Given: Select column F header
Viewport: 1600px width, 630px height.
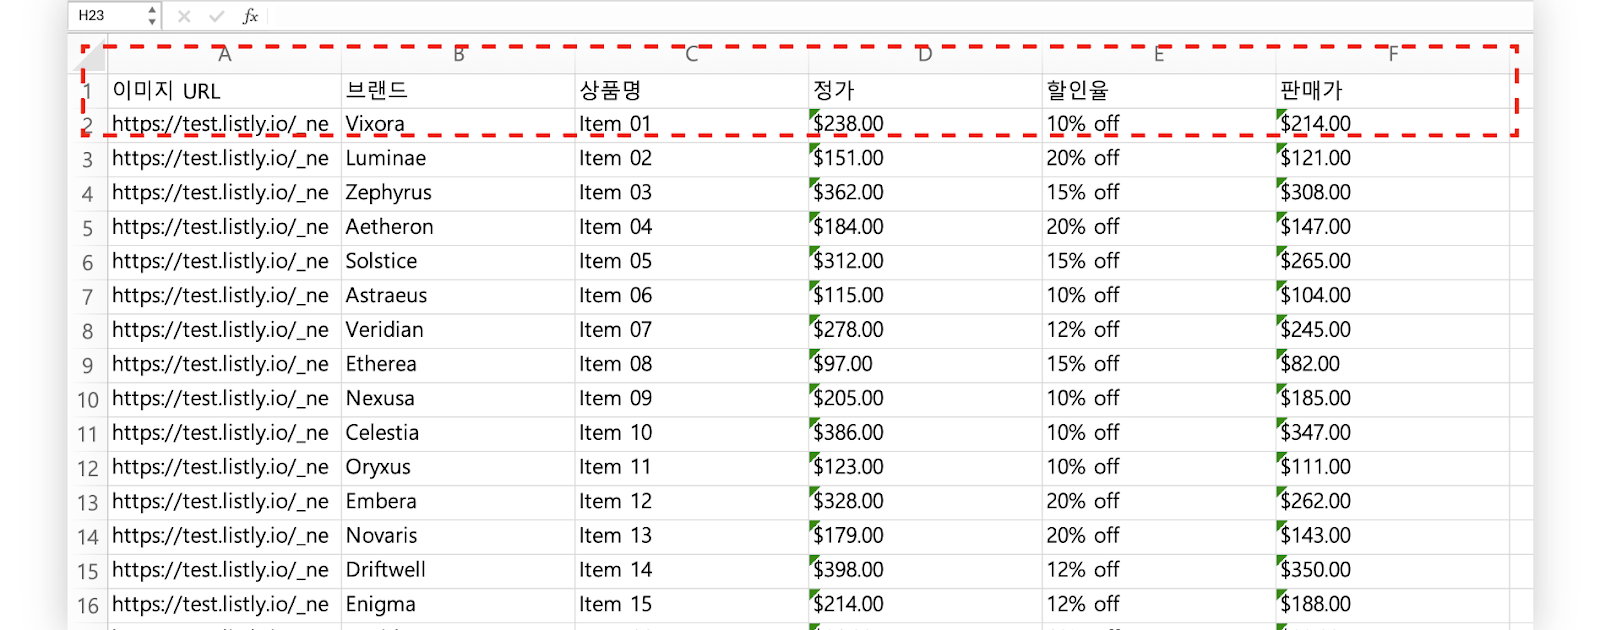Looking at the screenshot, I should [1392, 55].
